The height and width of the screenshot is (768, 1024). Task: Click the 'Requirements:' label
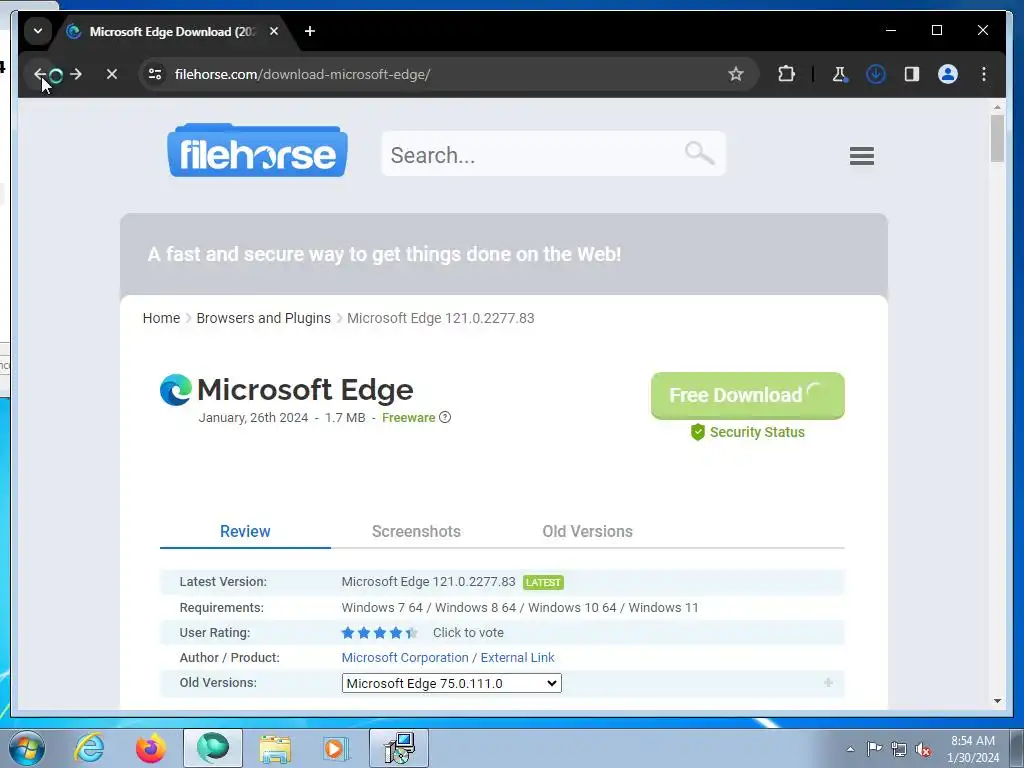(x=221, y=608)
